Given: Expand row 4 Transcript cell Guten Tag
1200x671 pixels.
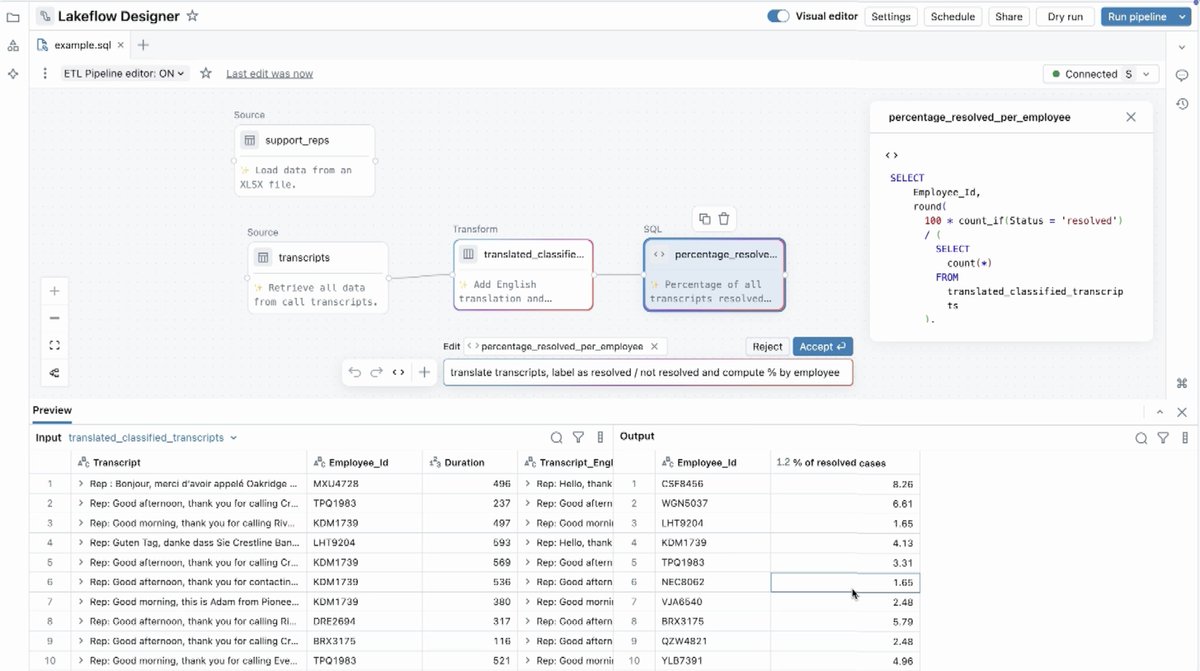Looking at the screenshot, I should [81, 543].
